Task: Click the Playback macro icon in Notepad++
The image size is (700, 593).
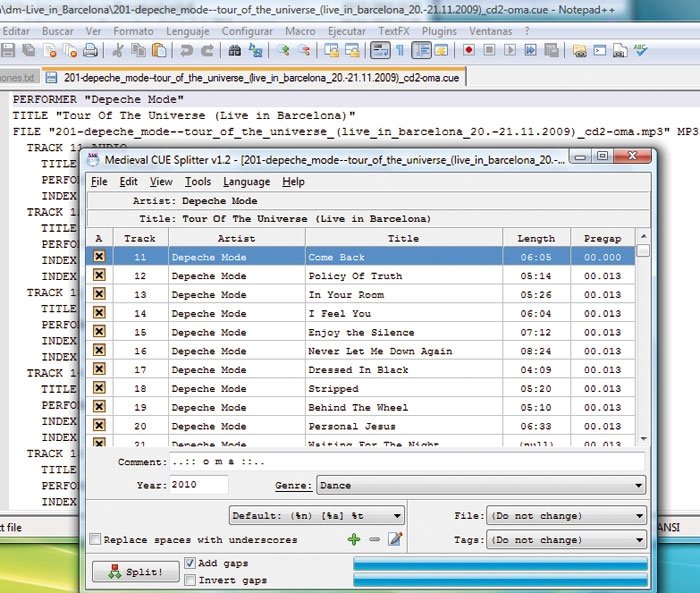Action: click(510, 50)
